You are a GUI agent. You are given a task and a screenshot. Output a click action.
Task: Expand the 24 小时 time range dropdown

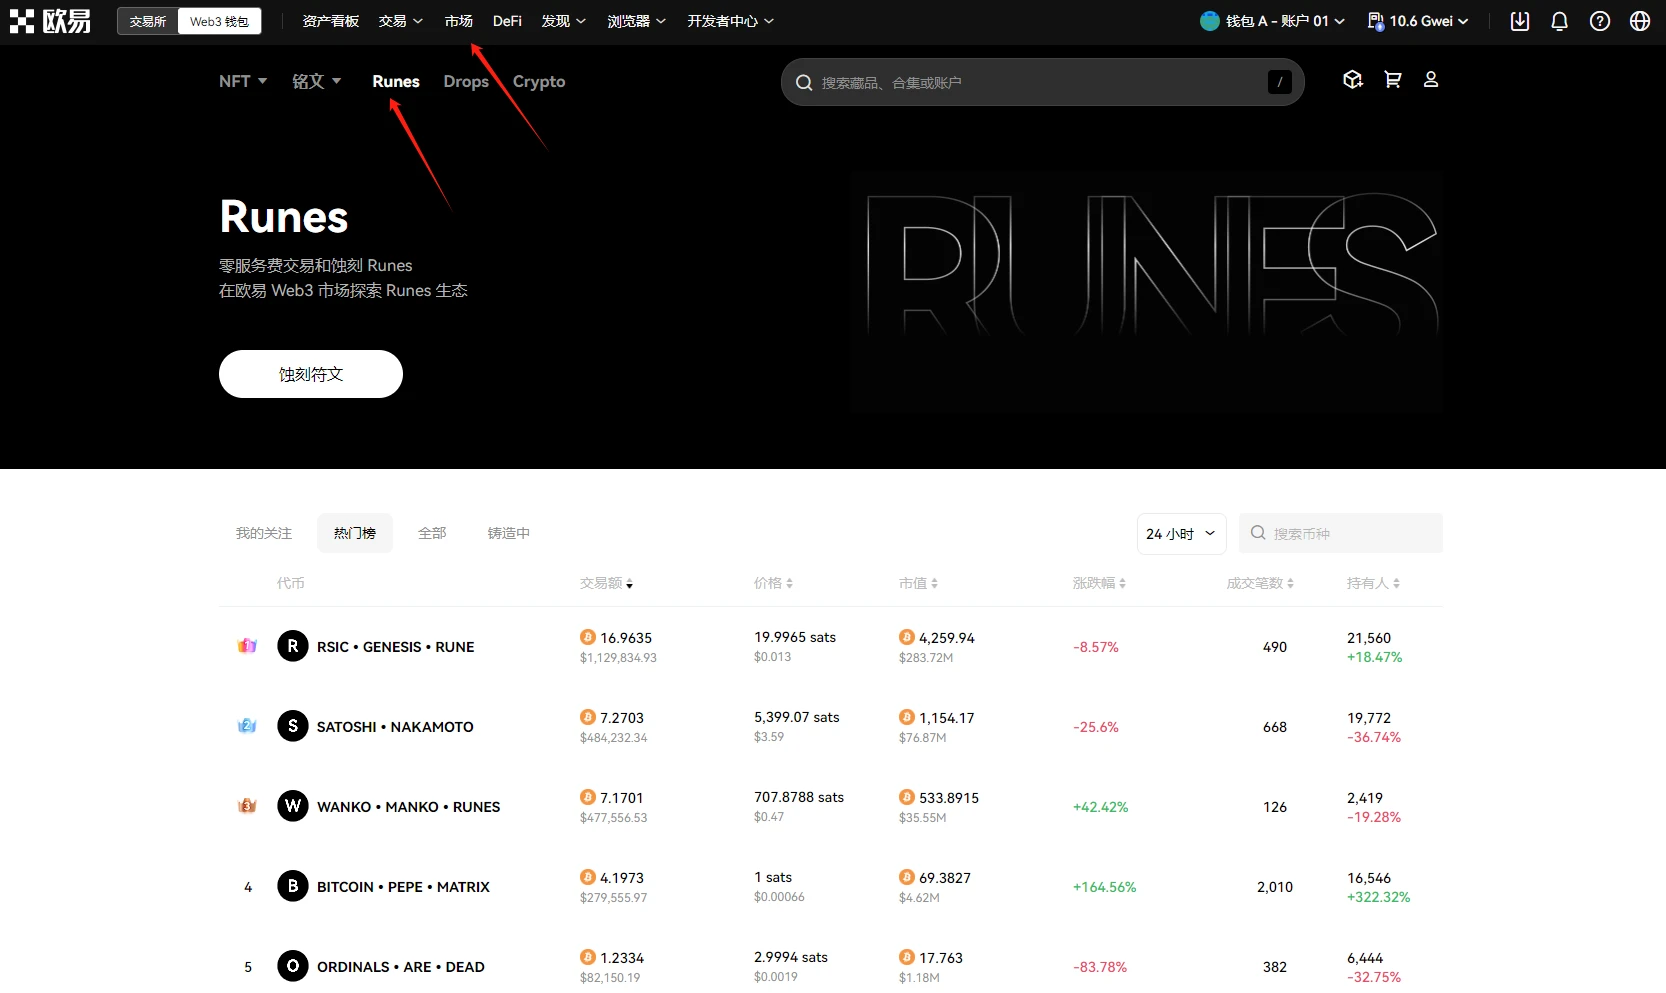coord(1181,533)
